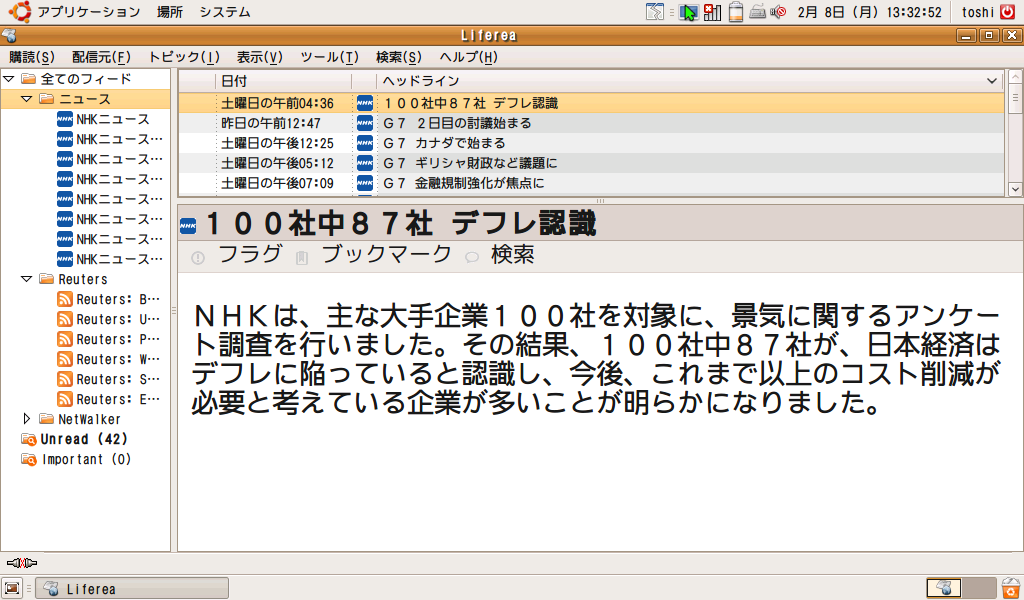The height and width of the screenshot is (600, 1024).
Task: Select headline 'G7 ギリシャ財政など議題に'
Action: pyautogui.click(x=470, y=163)
